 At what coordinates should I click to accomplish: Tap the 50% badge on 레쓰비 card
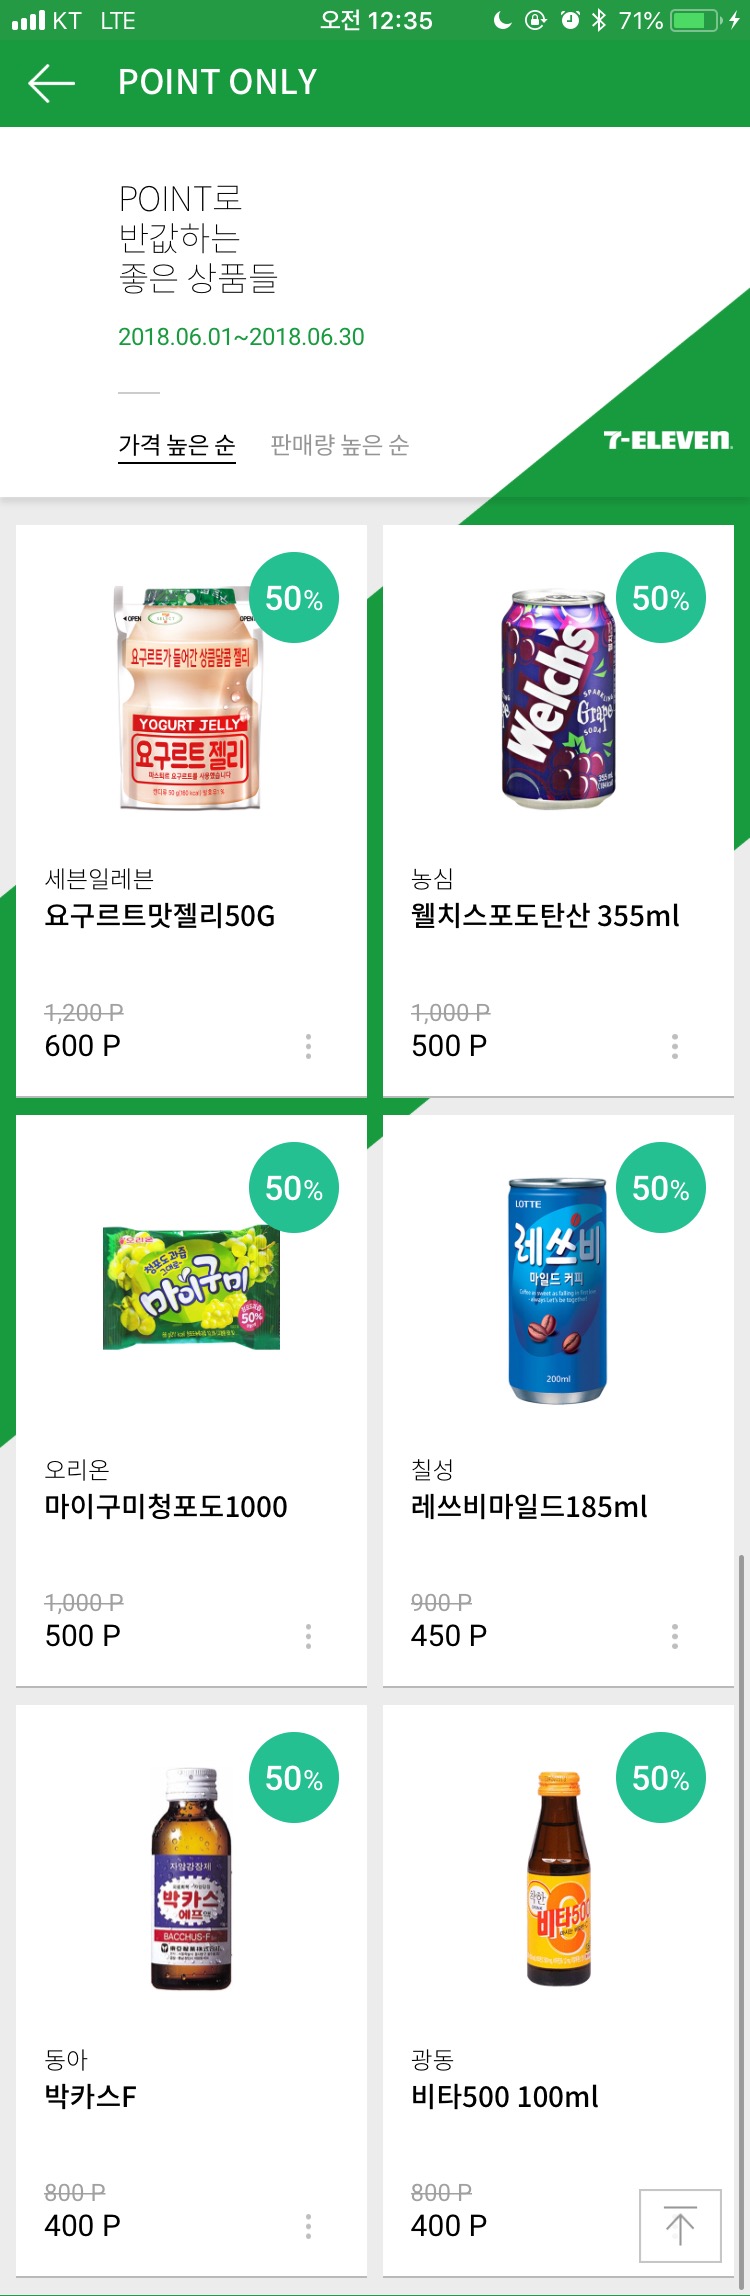pyautogui.click(x=661, y=1188)
